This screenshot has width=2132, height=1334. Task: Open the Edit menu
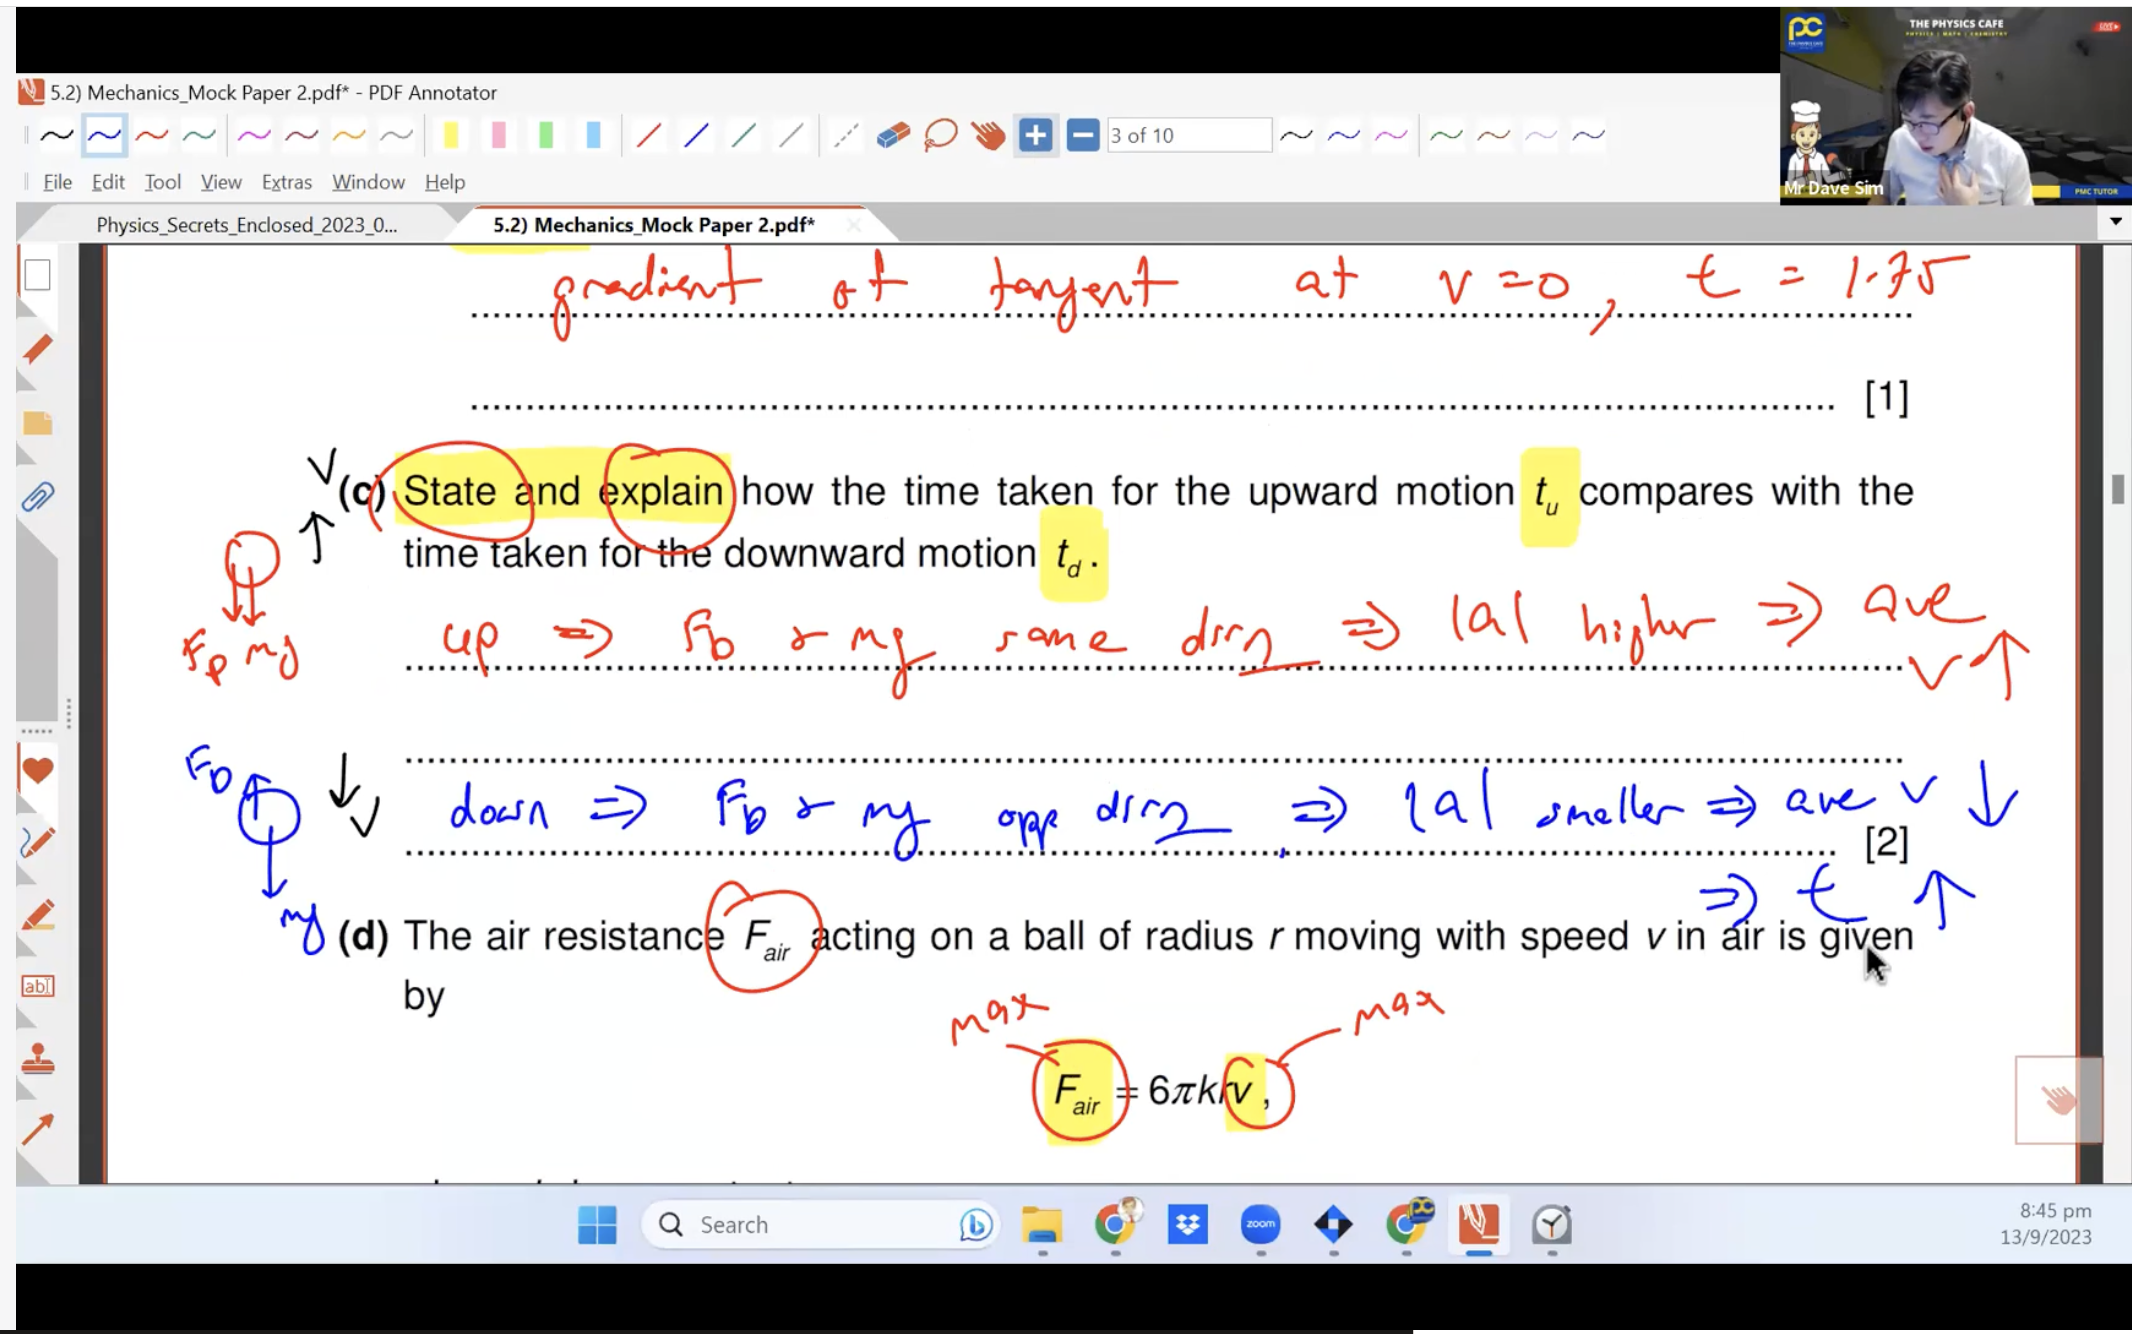tap(108, 182)
